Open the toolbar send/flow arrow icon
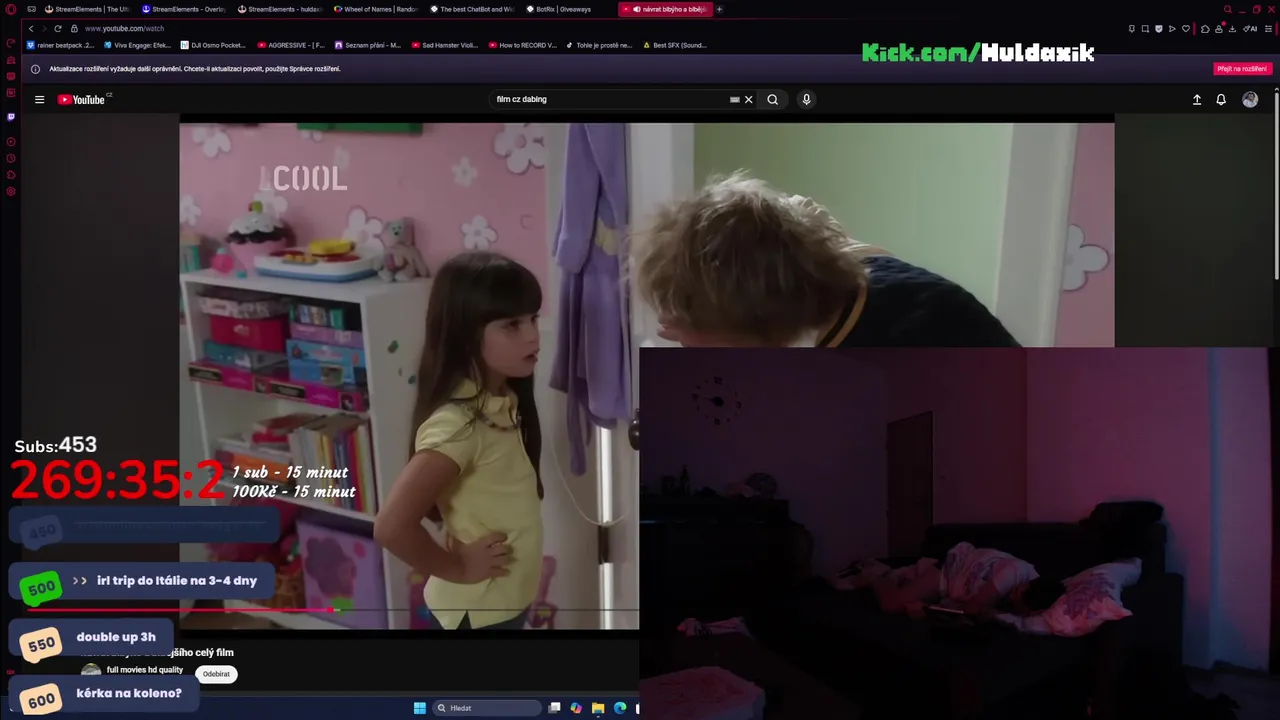Screen dimensions: 1280x720 pos(1173,28)
